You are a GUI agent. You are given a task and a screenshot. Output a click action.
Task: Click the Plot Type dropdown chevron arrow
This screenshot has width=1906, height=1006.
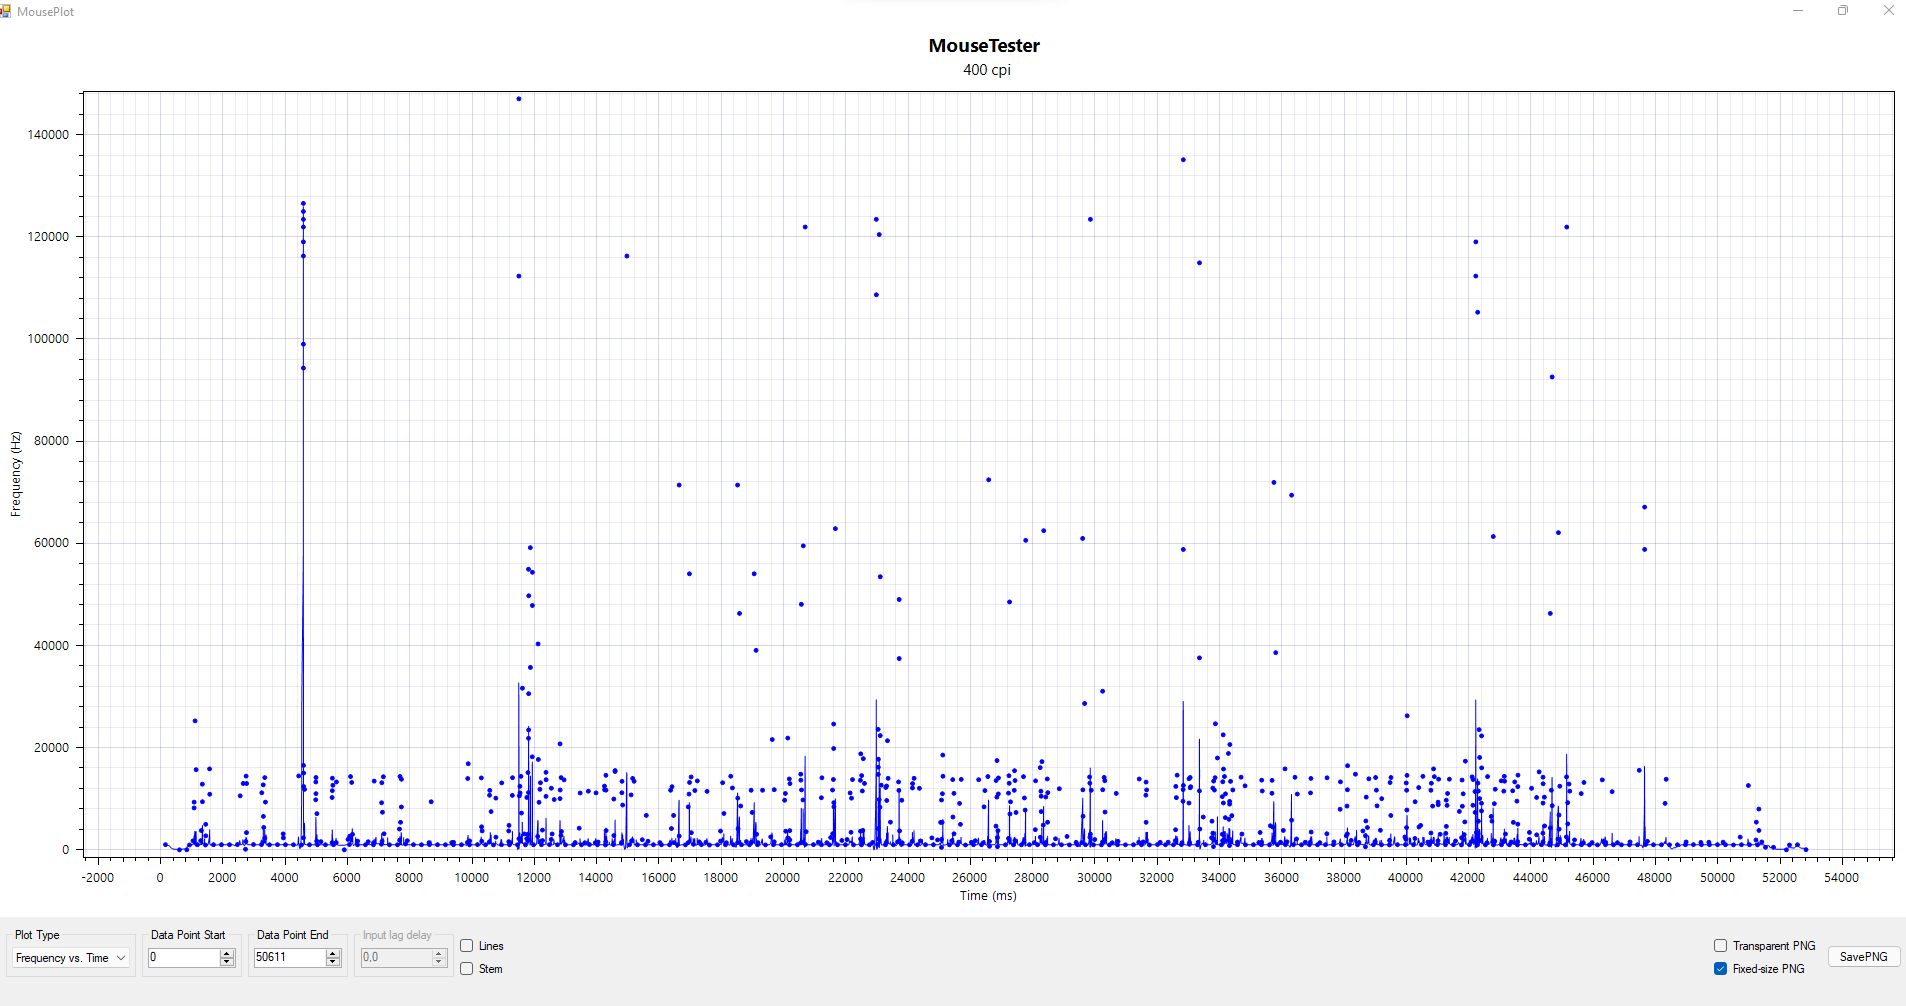point(121,958)
